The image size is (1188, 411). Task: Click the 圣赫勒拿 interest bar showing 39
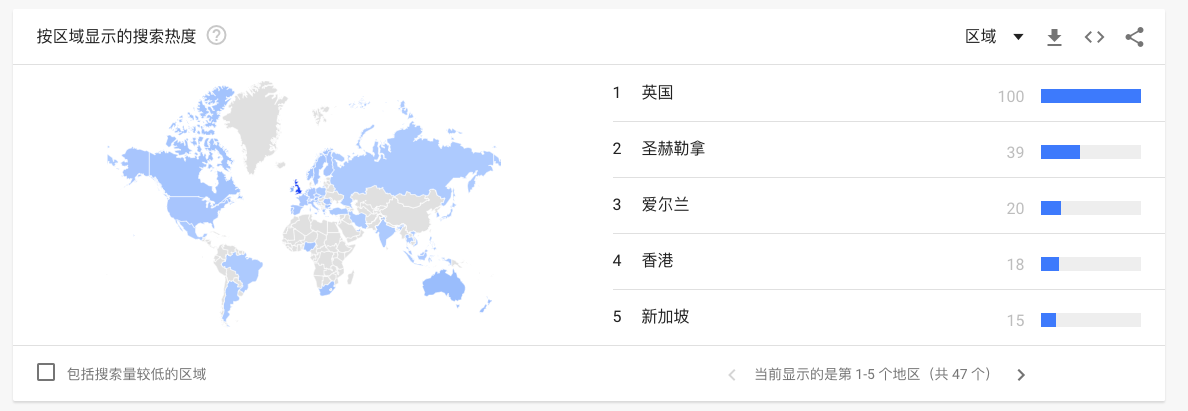[x=1090, y=152]
